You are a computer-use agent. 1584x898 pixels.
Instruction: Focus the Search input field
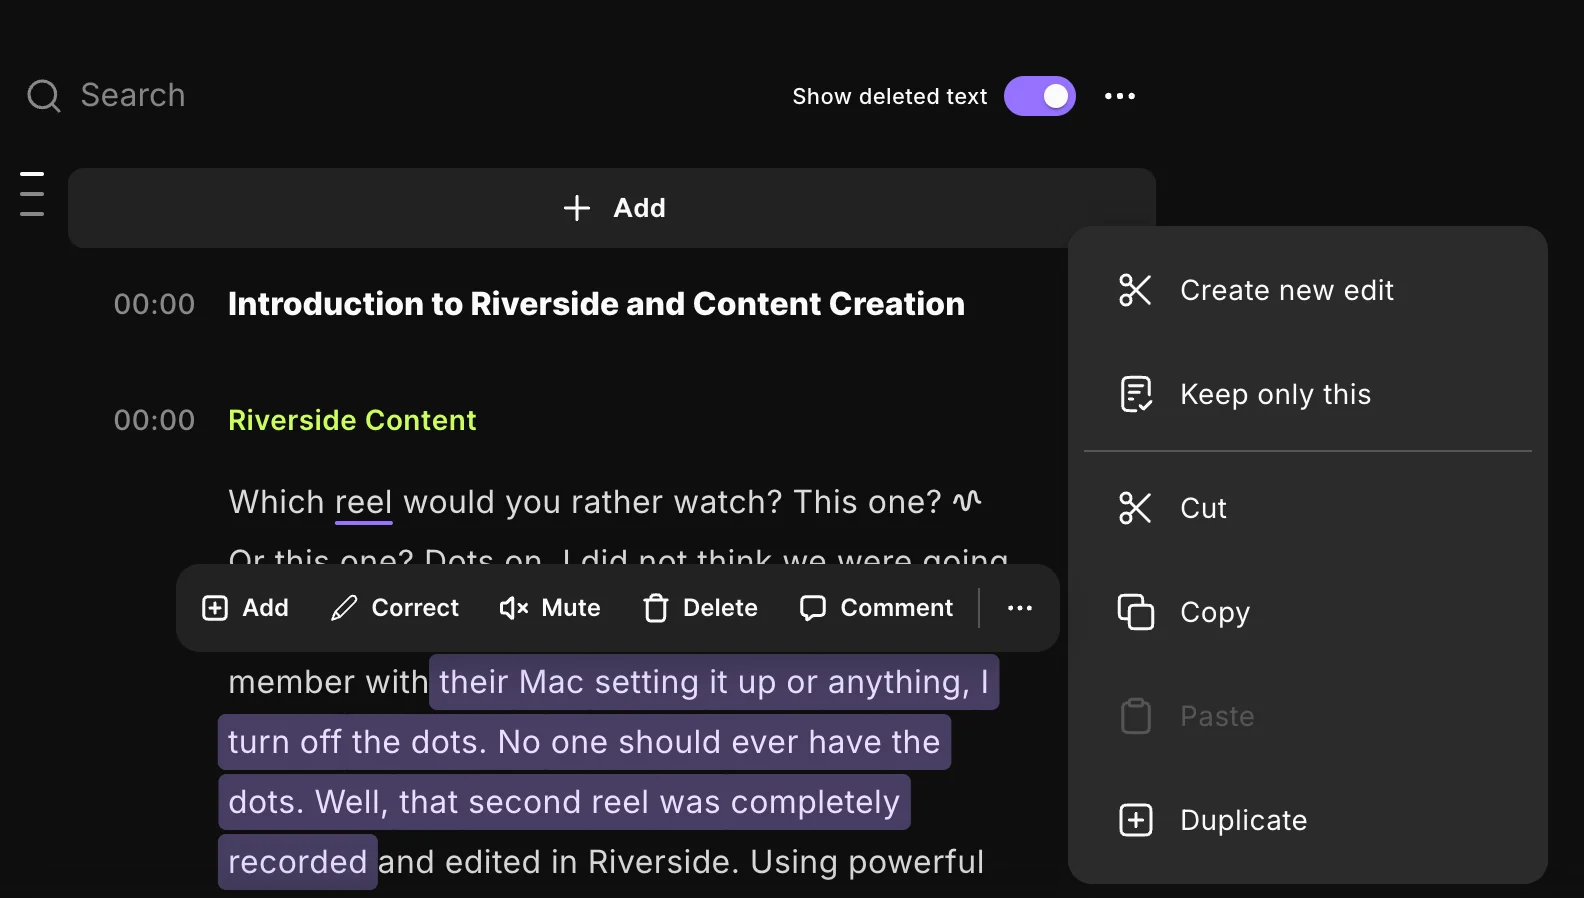tap(133, 96)
